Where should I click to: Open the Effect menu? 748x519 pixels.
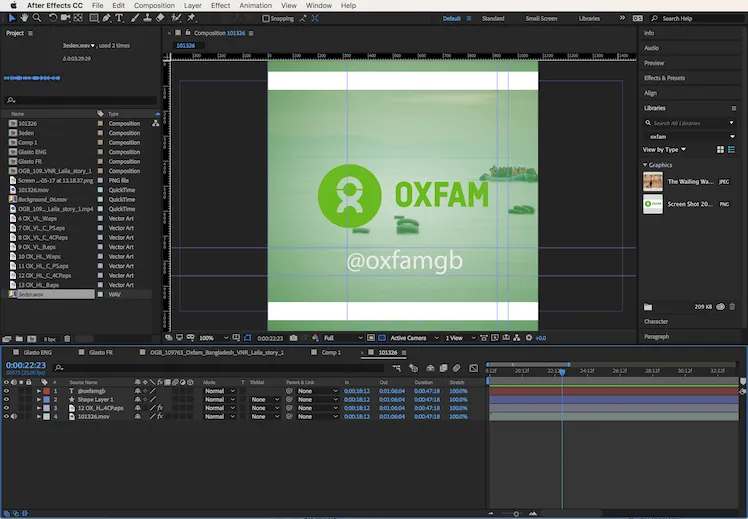[x=220, y=5]
